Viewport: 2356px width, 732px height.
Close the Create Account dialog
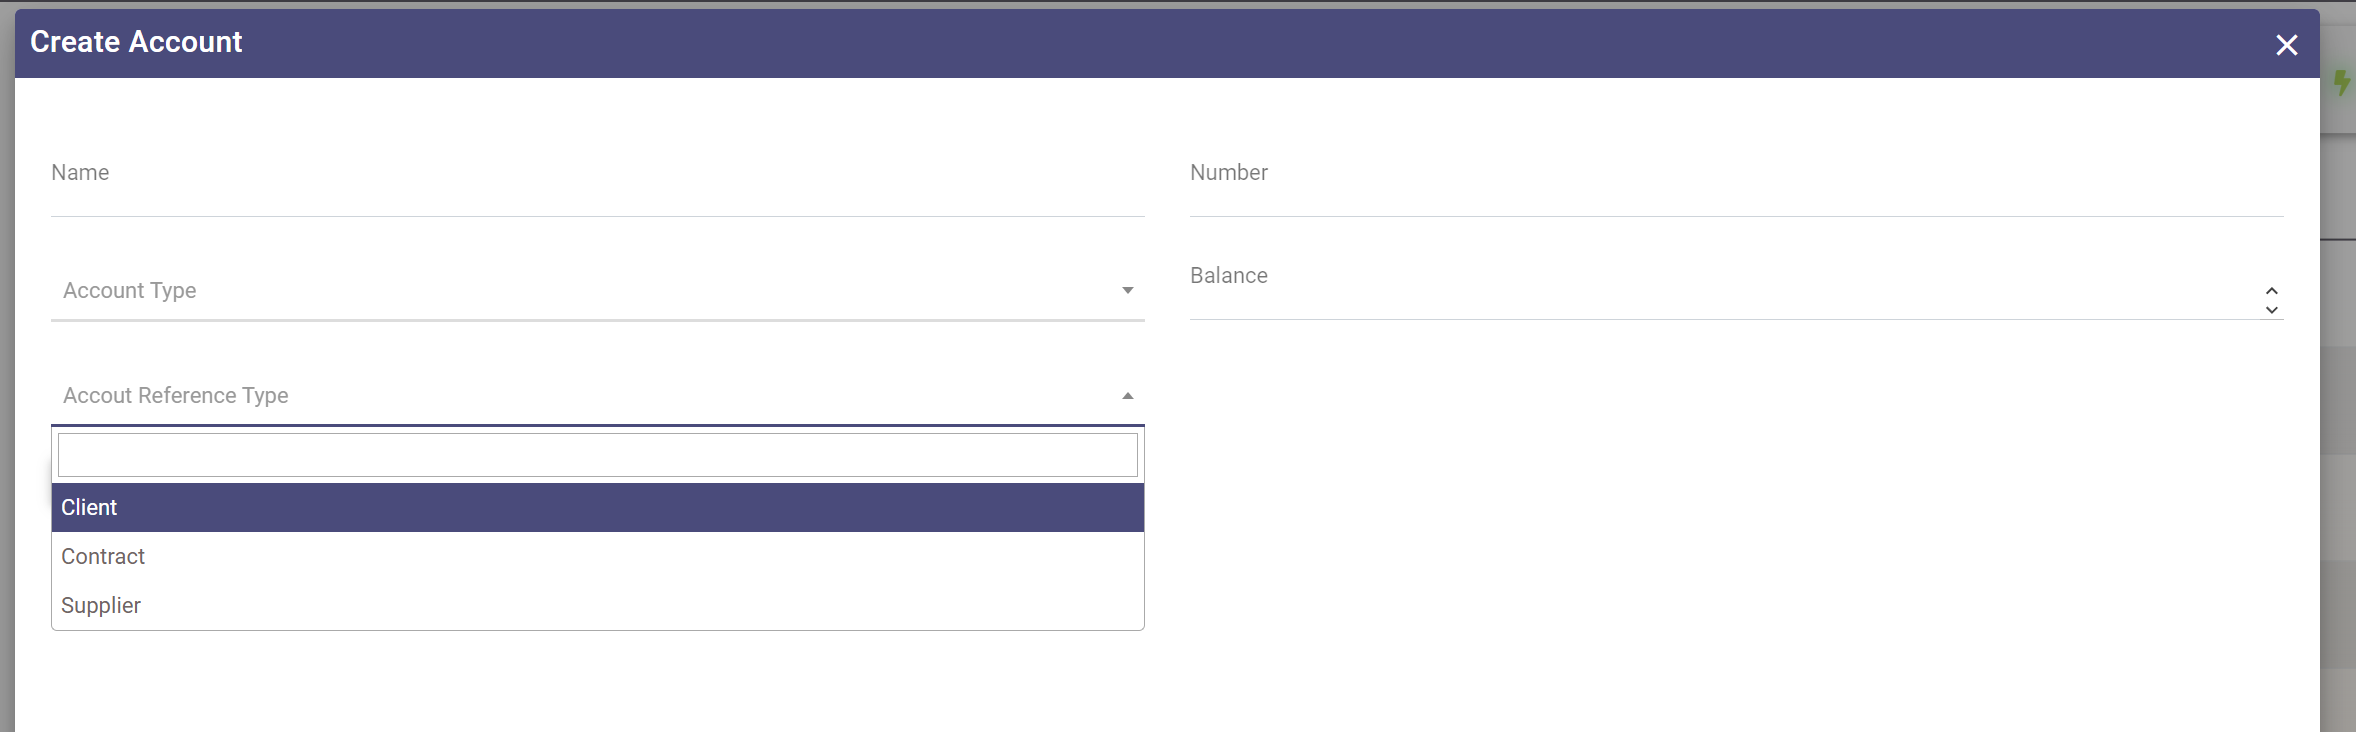click(x=2286, y=45)
